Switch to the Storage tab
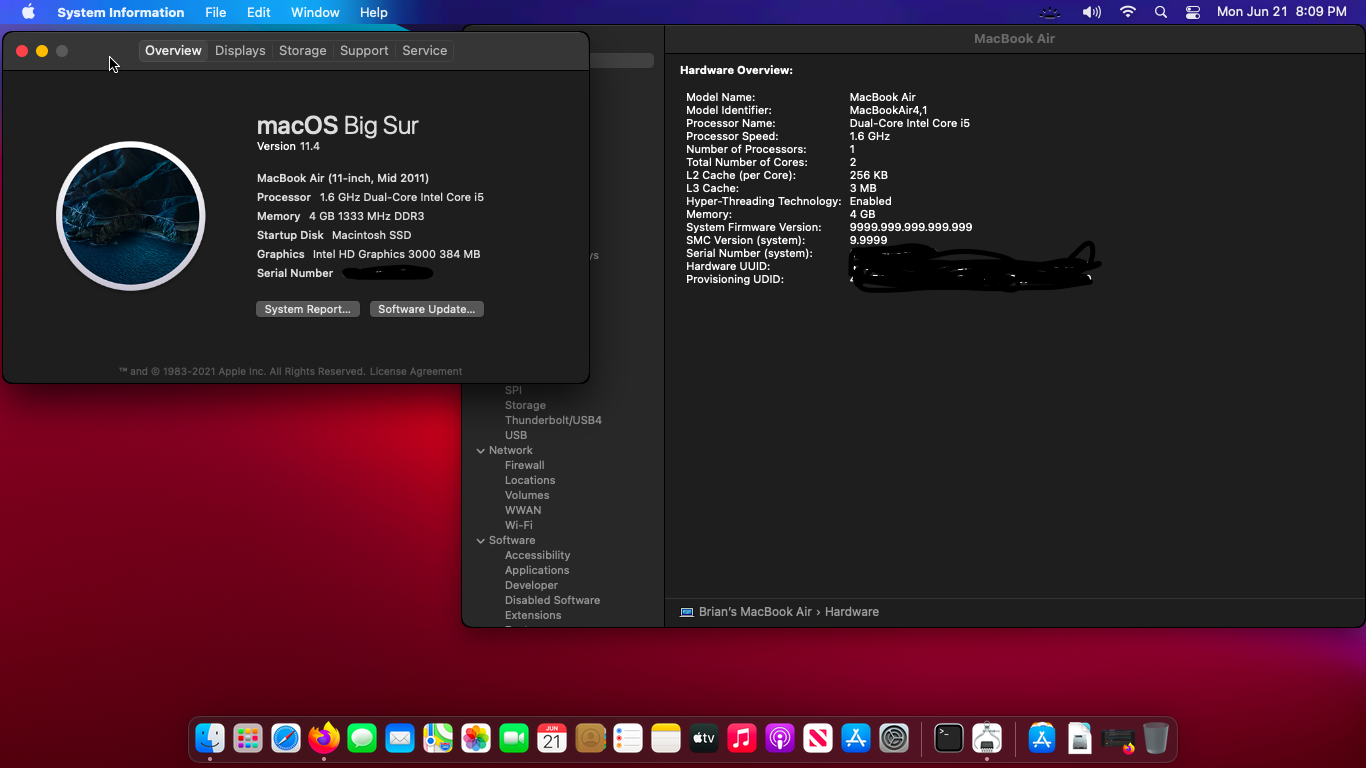The height and width of the screenshot is (768, 1366). (x=303, y=50)
